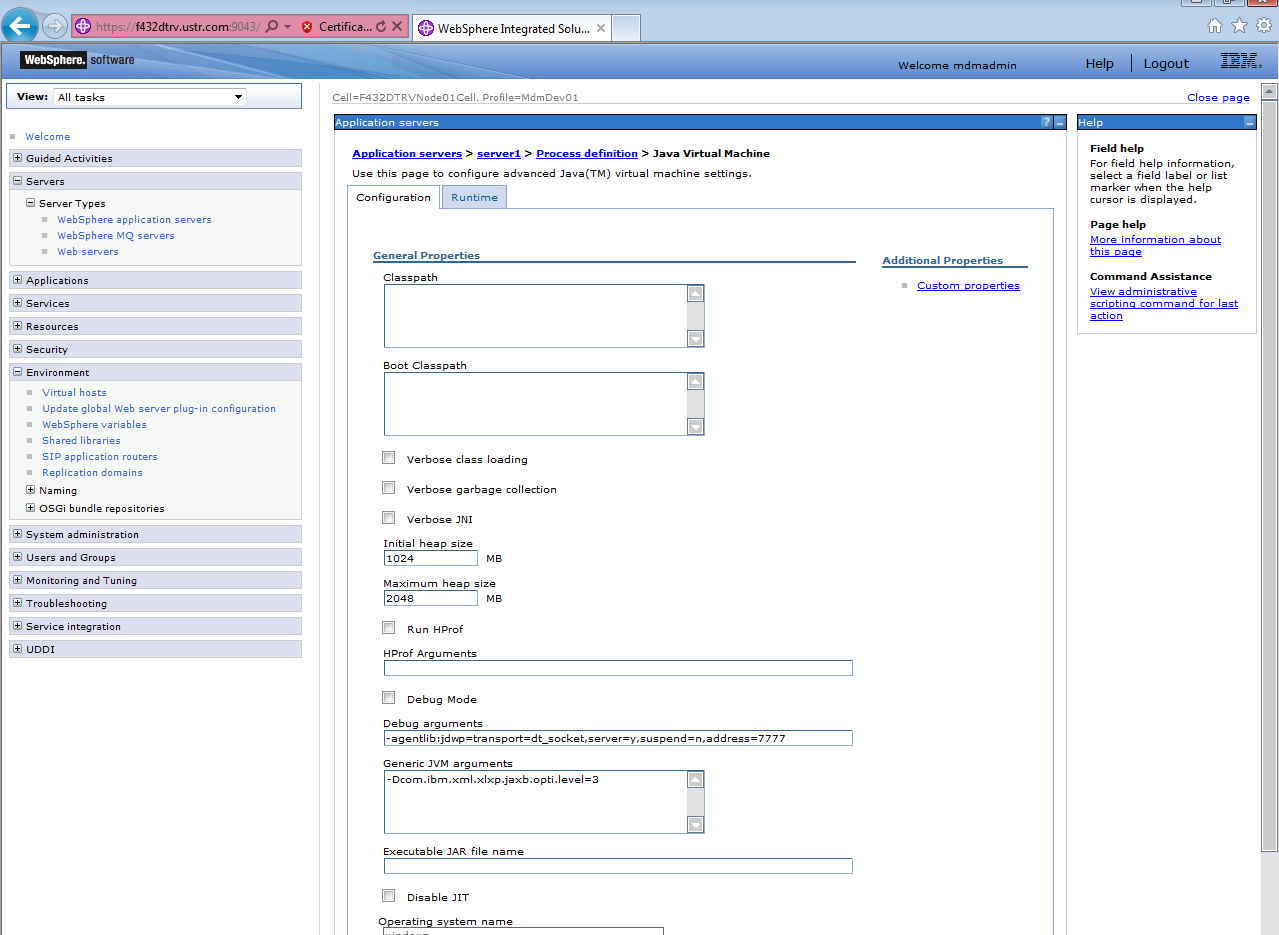Viewport: 1279px width, 935px height.
Task: Click the scroll up arrow in Boot Classpath box
Action: point(696,381)
